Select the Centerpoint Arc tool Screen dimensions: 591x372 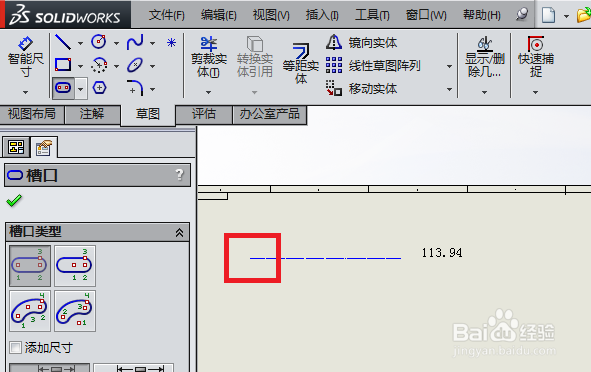[99, 65]
